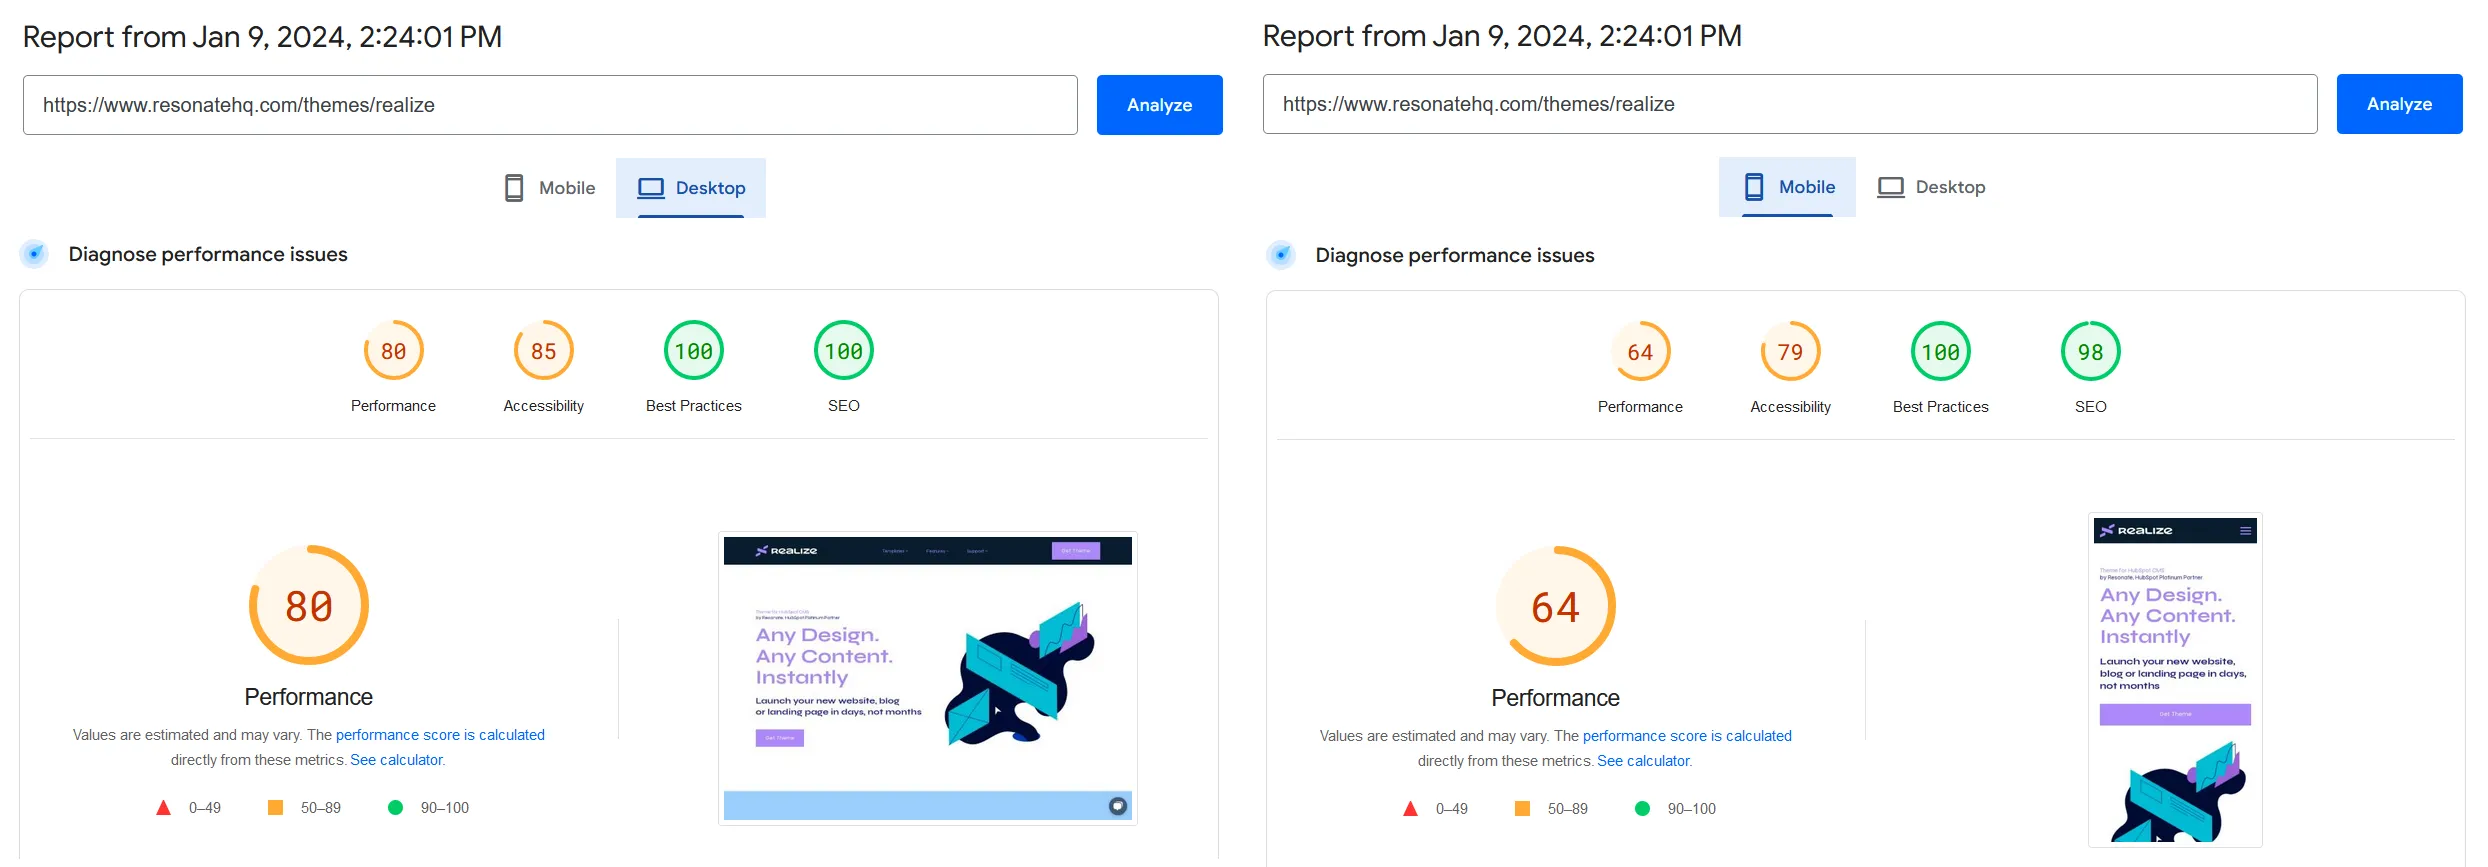Click the mobile page screenshot thumbnail
Viewport: 2488px width, 867px height.
[x=2174, y=680]
